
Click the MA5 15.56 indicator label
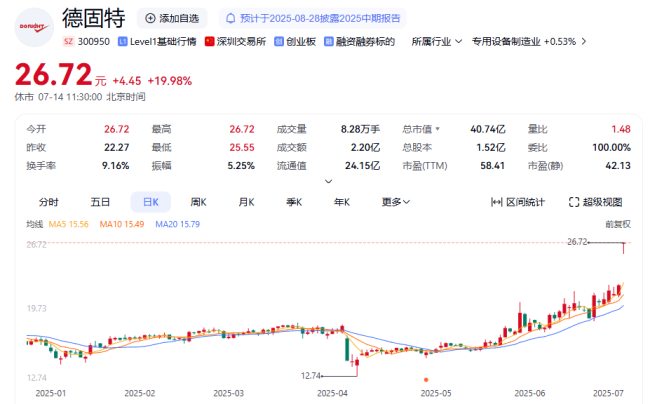69,224
